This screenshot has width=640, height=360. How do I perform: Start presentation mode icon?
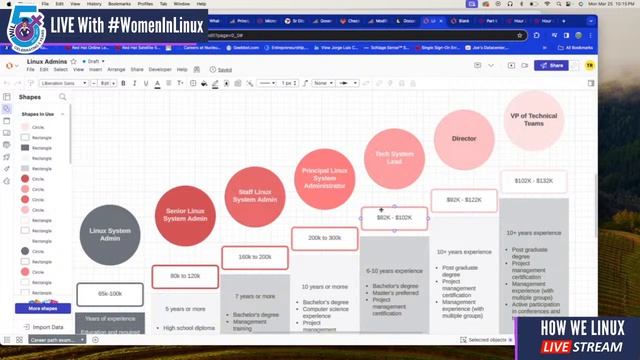pos(511,65)
